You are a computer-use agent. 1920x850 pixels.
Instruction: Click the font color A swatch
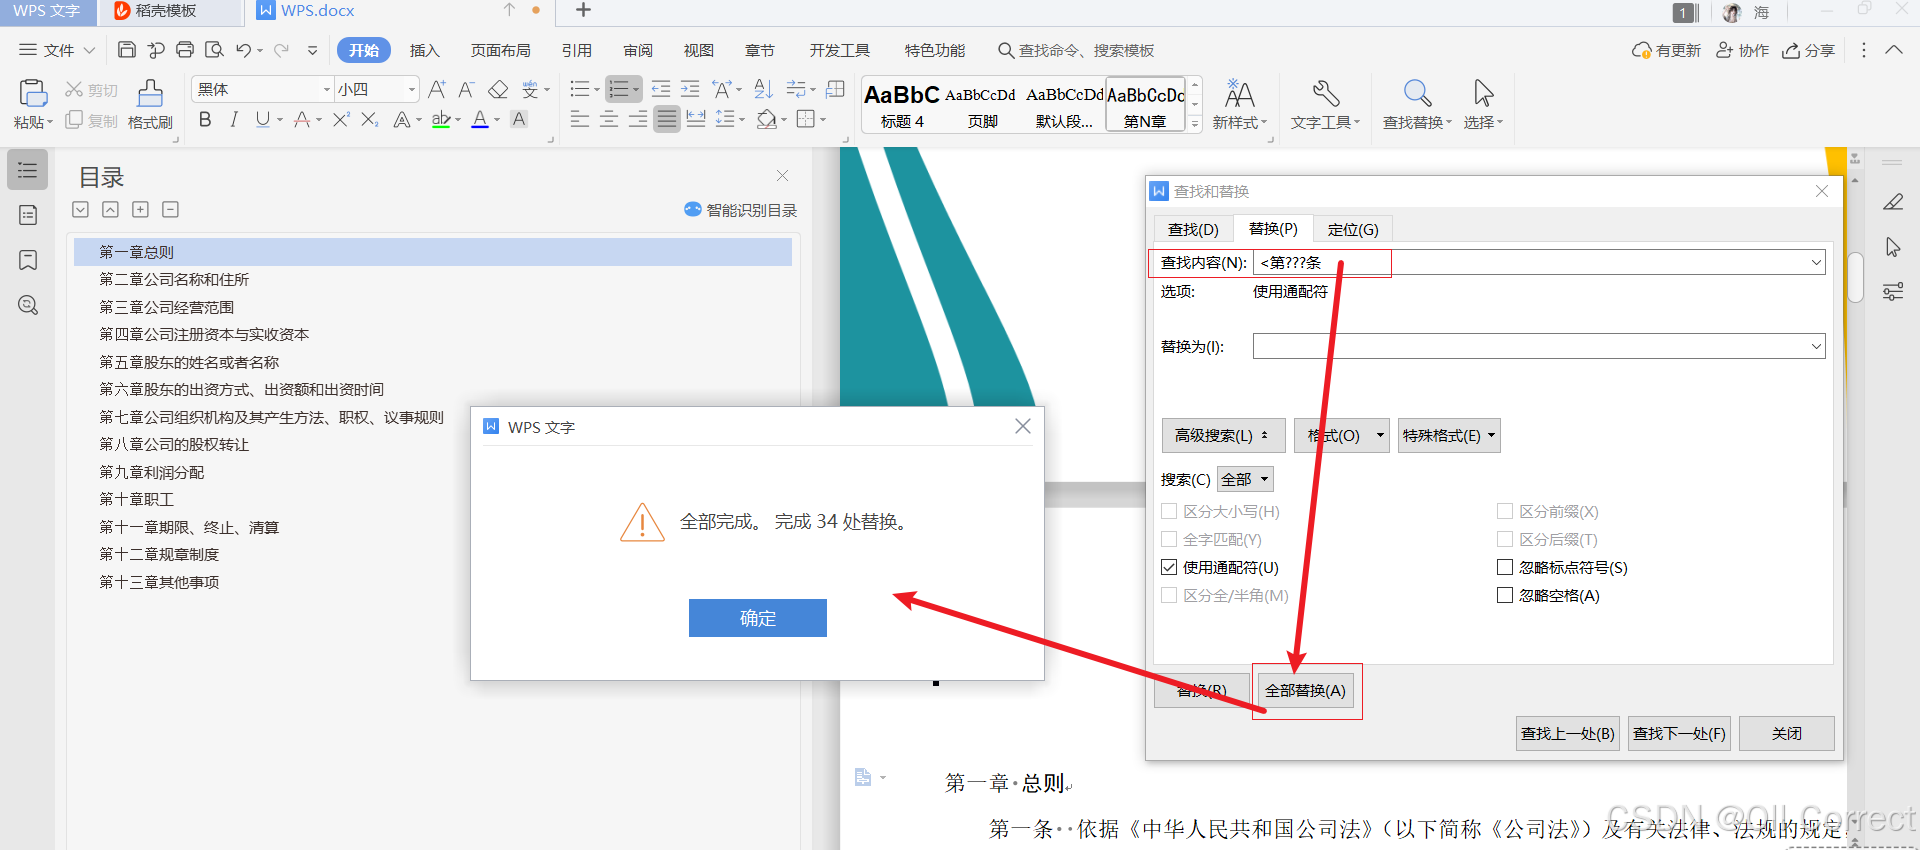pos(480,119)
